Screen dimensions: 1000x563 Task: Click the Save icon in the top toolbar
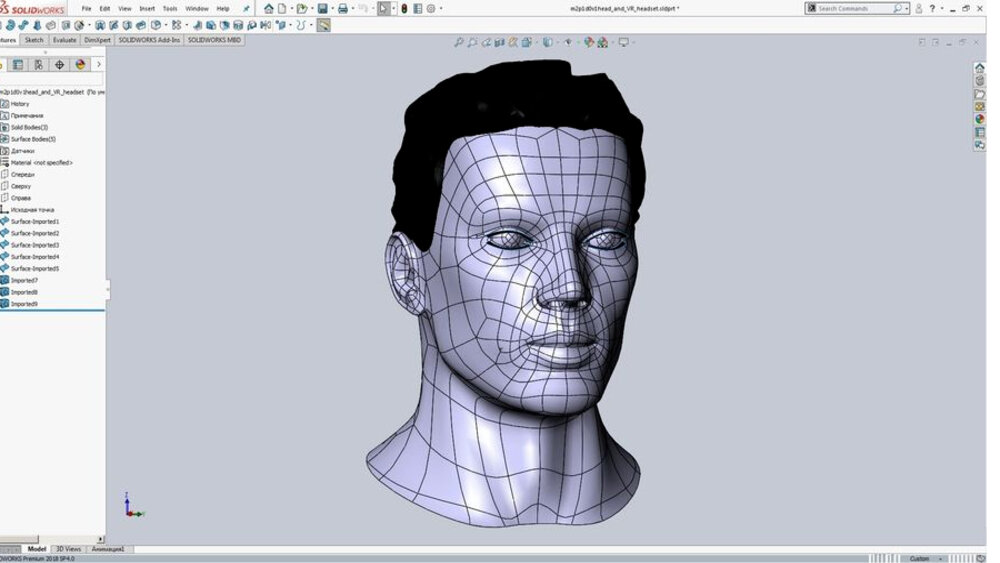click(322, 8)
